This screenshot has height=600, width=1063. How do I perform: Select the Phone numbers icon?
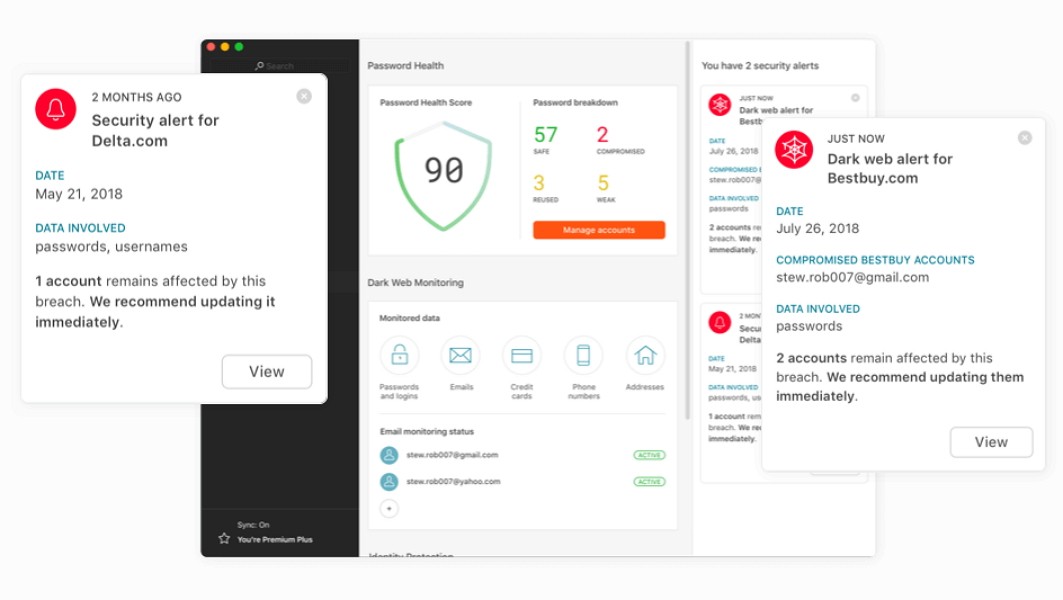[x=583, y=355]
